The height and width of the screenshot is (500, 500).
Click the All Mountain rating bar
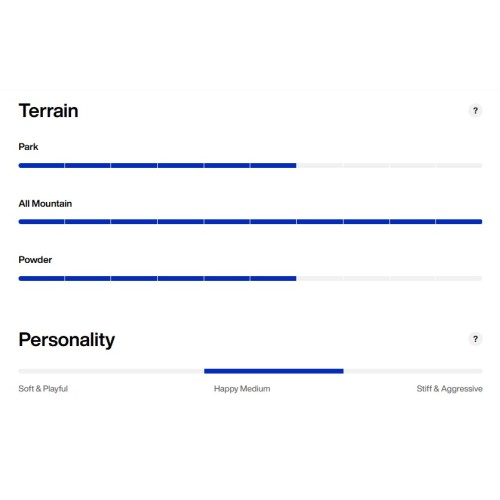pyautogui.click(x=250, y=222)
